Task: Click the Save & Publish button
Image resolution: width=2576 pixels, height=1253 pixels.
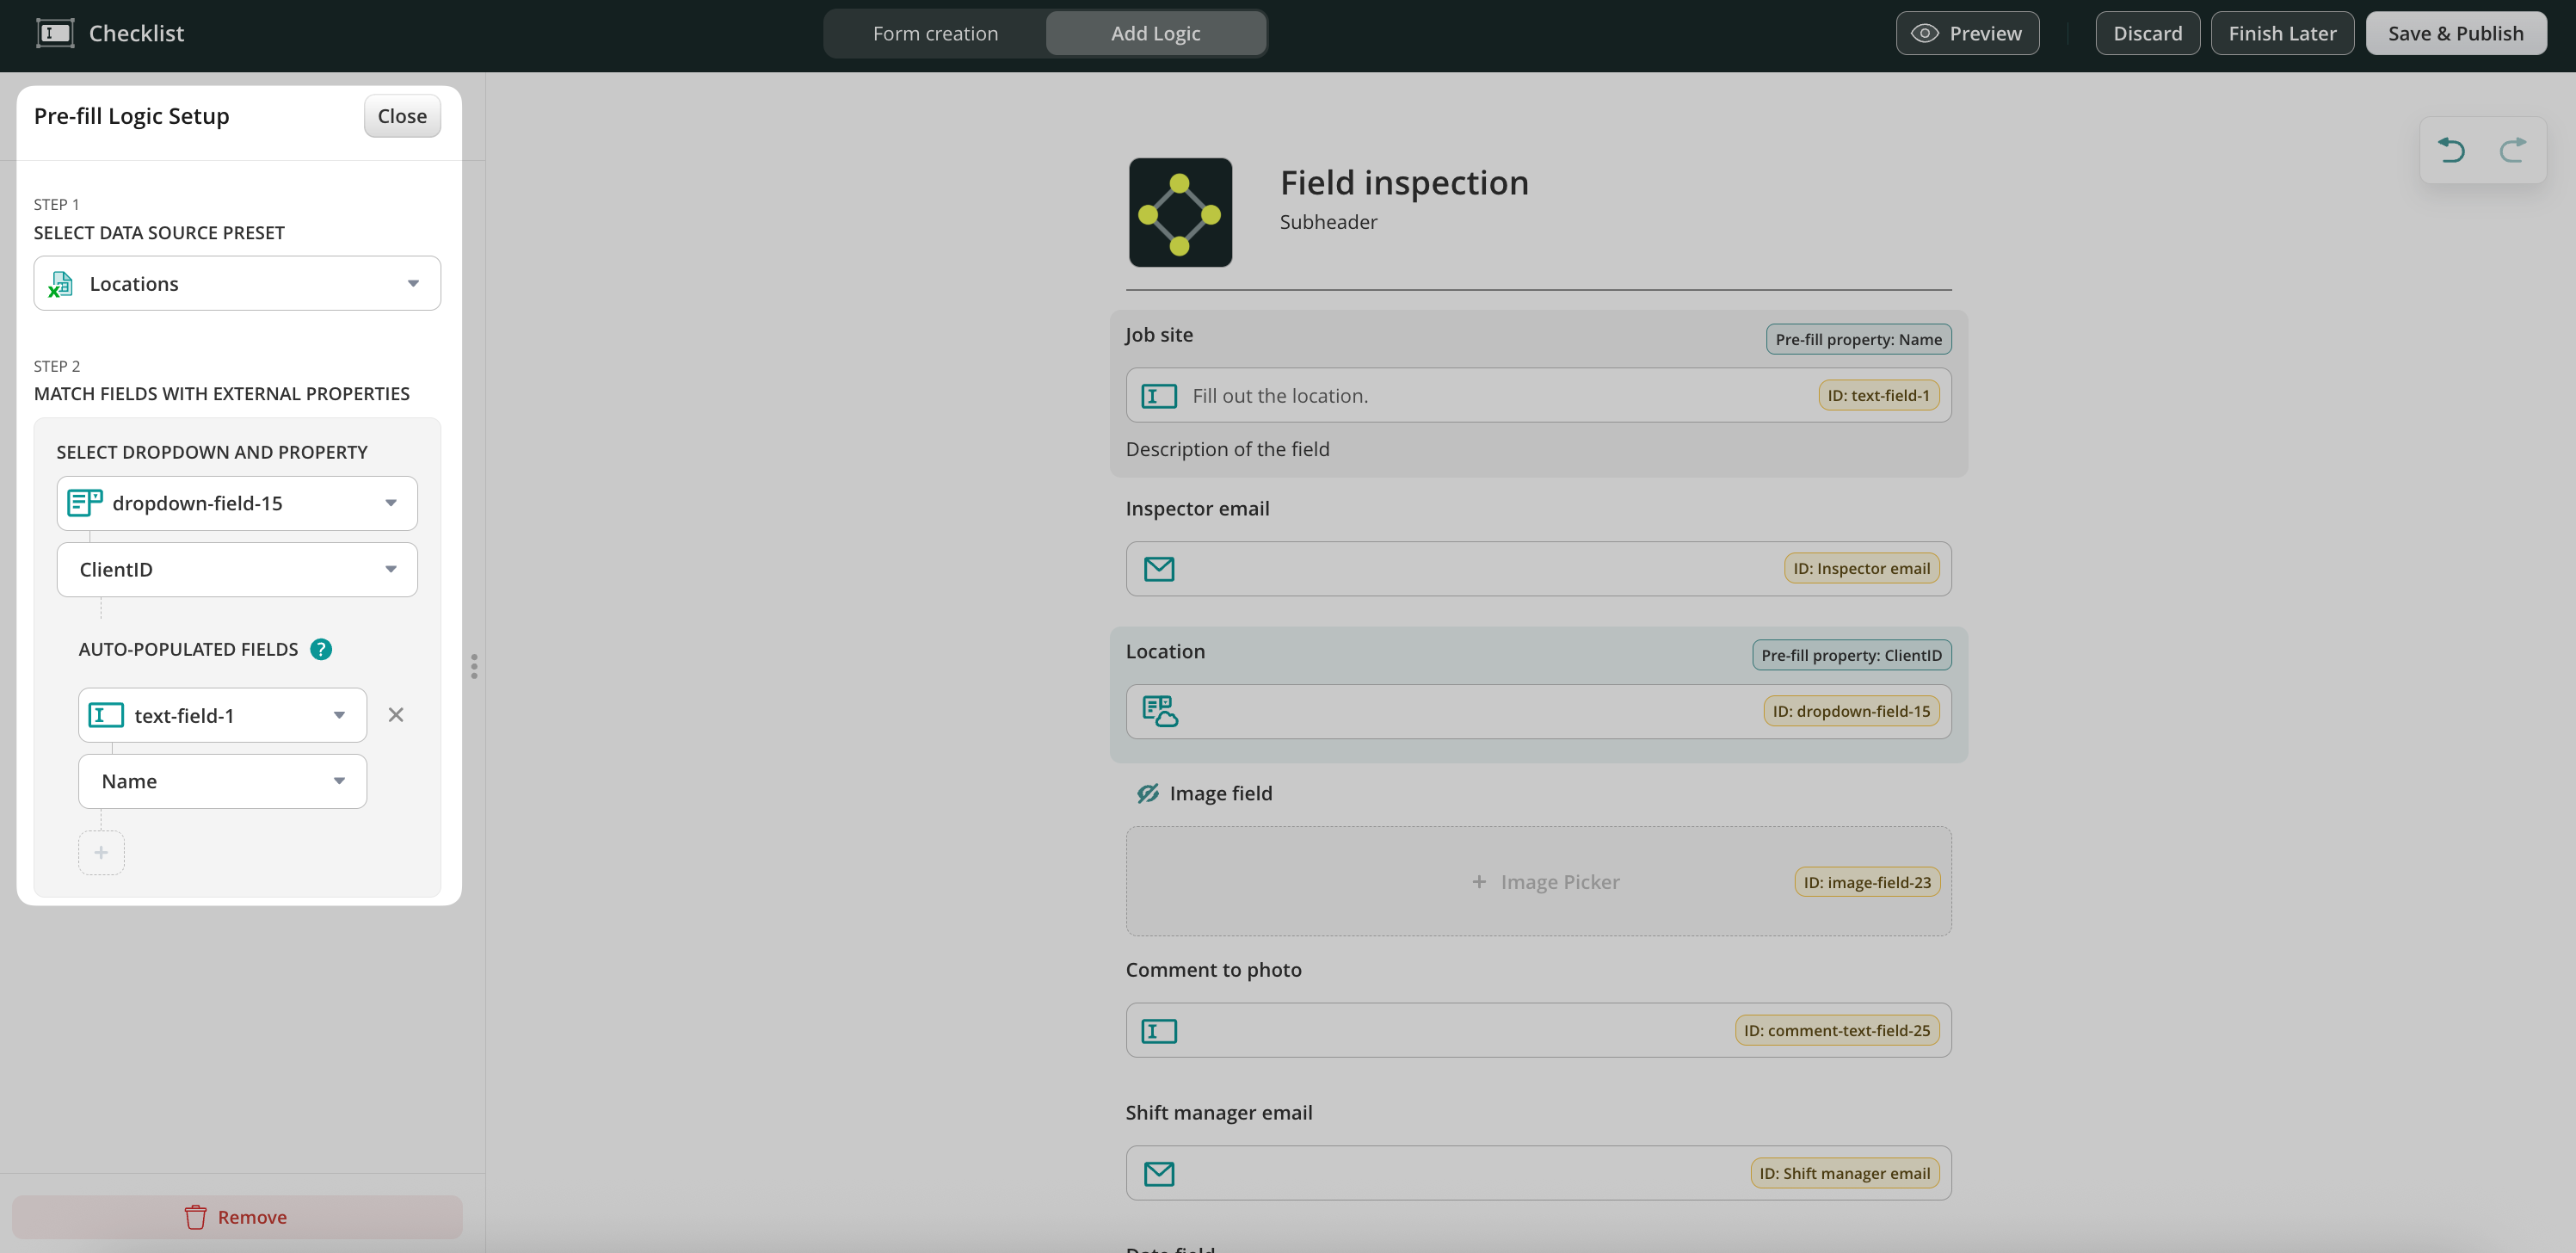Action: point(2455,33)
